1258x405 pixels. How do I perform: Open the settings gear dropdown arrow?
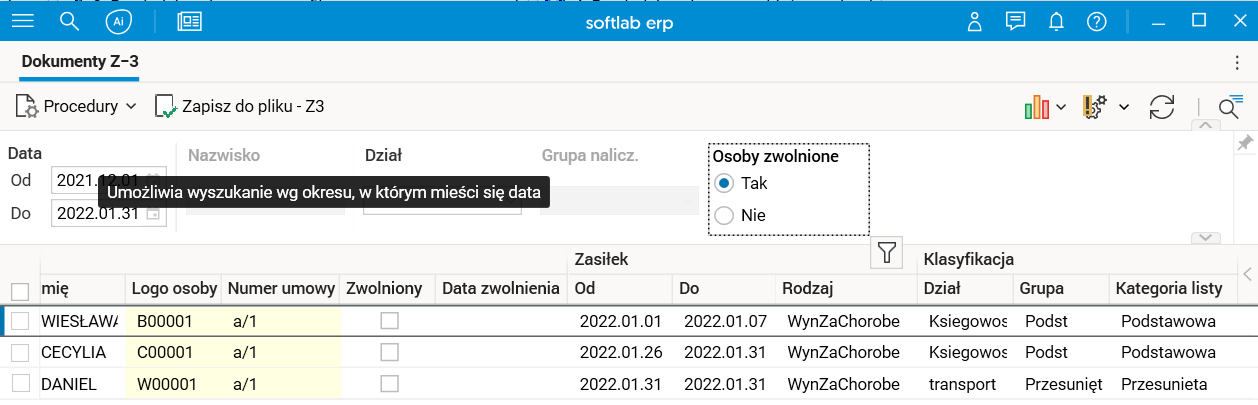coord(1124,107)
